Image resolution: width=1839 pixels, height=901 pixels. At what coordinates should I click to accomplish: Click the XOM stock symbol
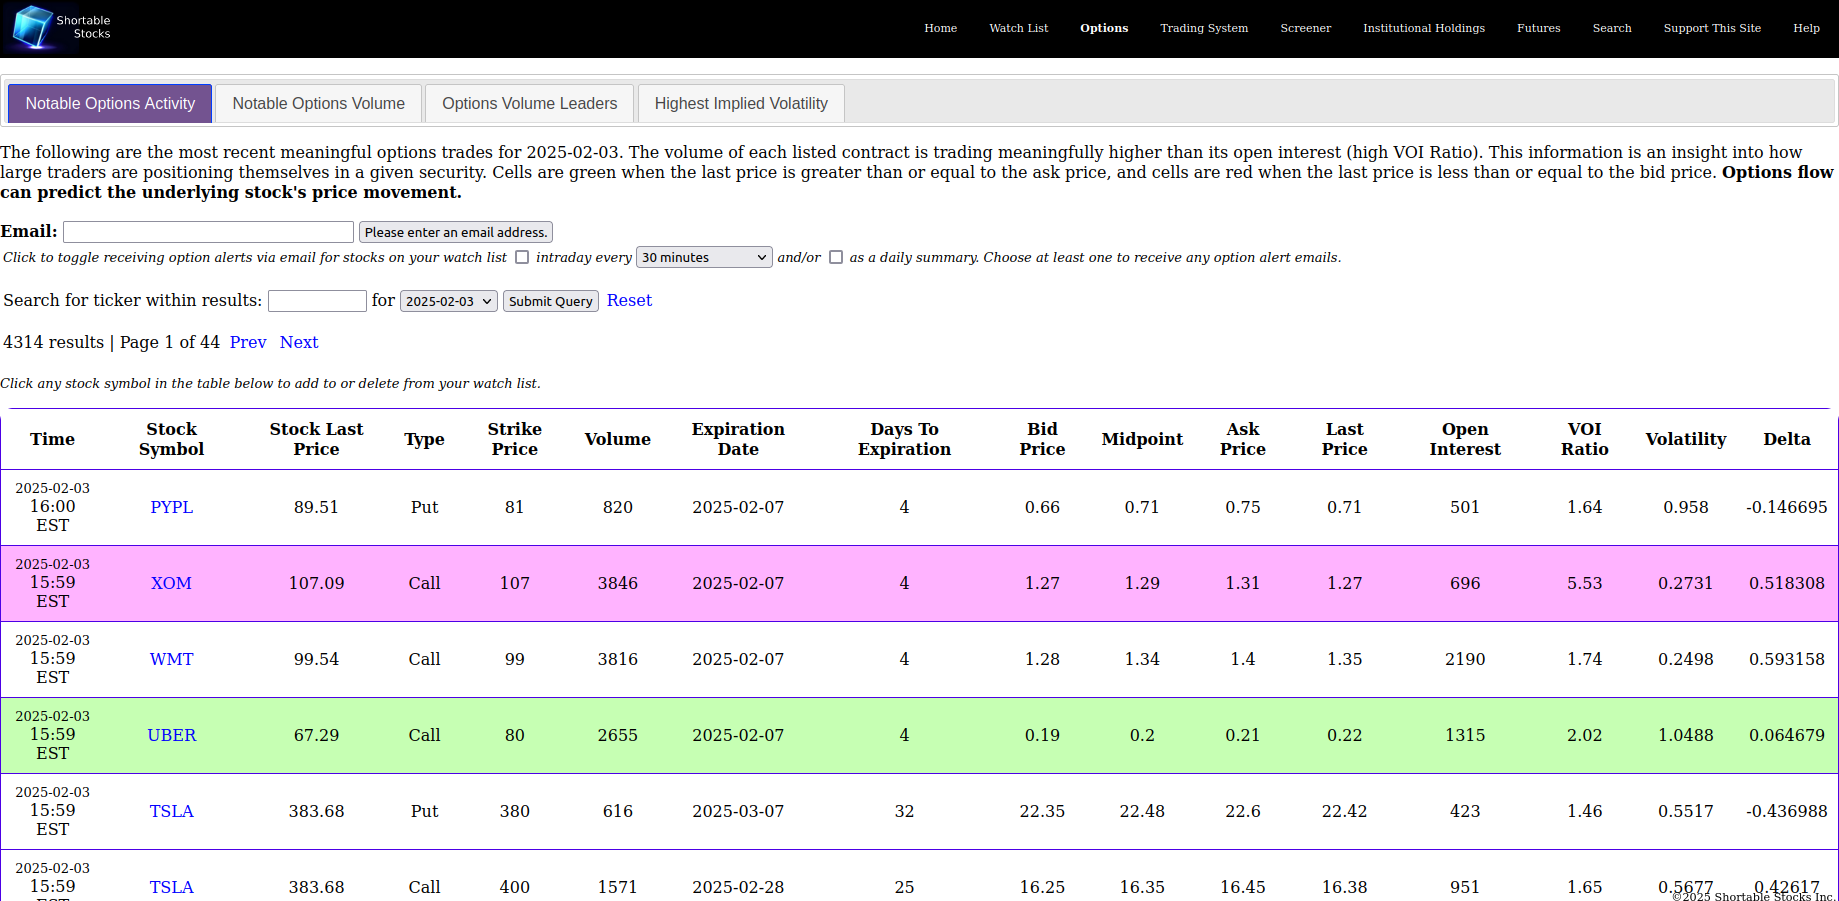pos(171,583)
